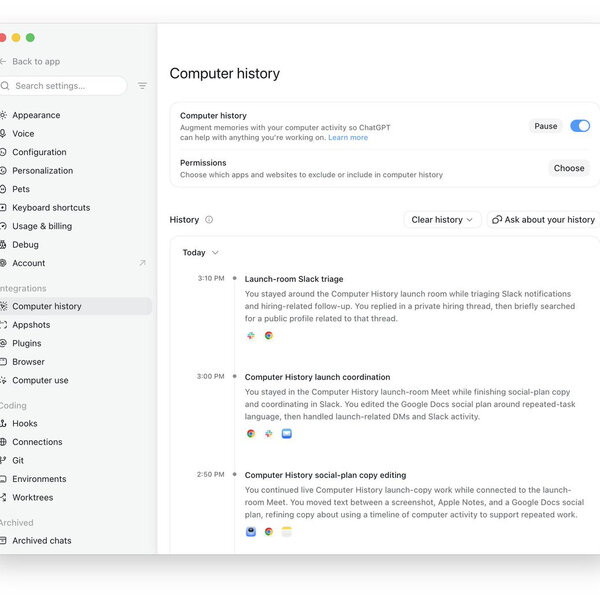The height and width of the screenshot is (600, 600).
Task: Open Archived chats
Action: point(42,541)
